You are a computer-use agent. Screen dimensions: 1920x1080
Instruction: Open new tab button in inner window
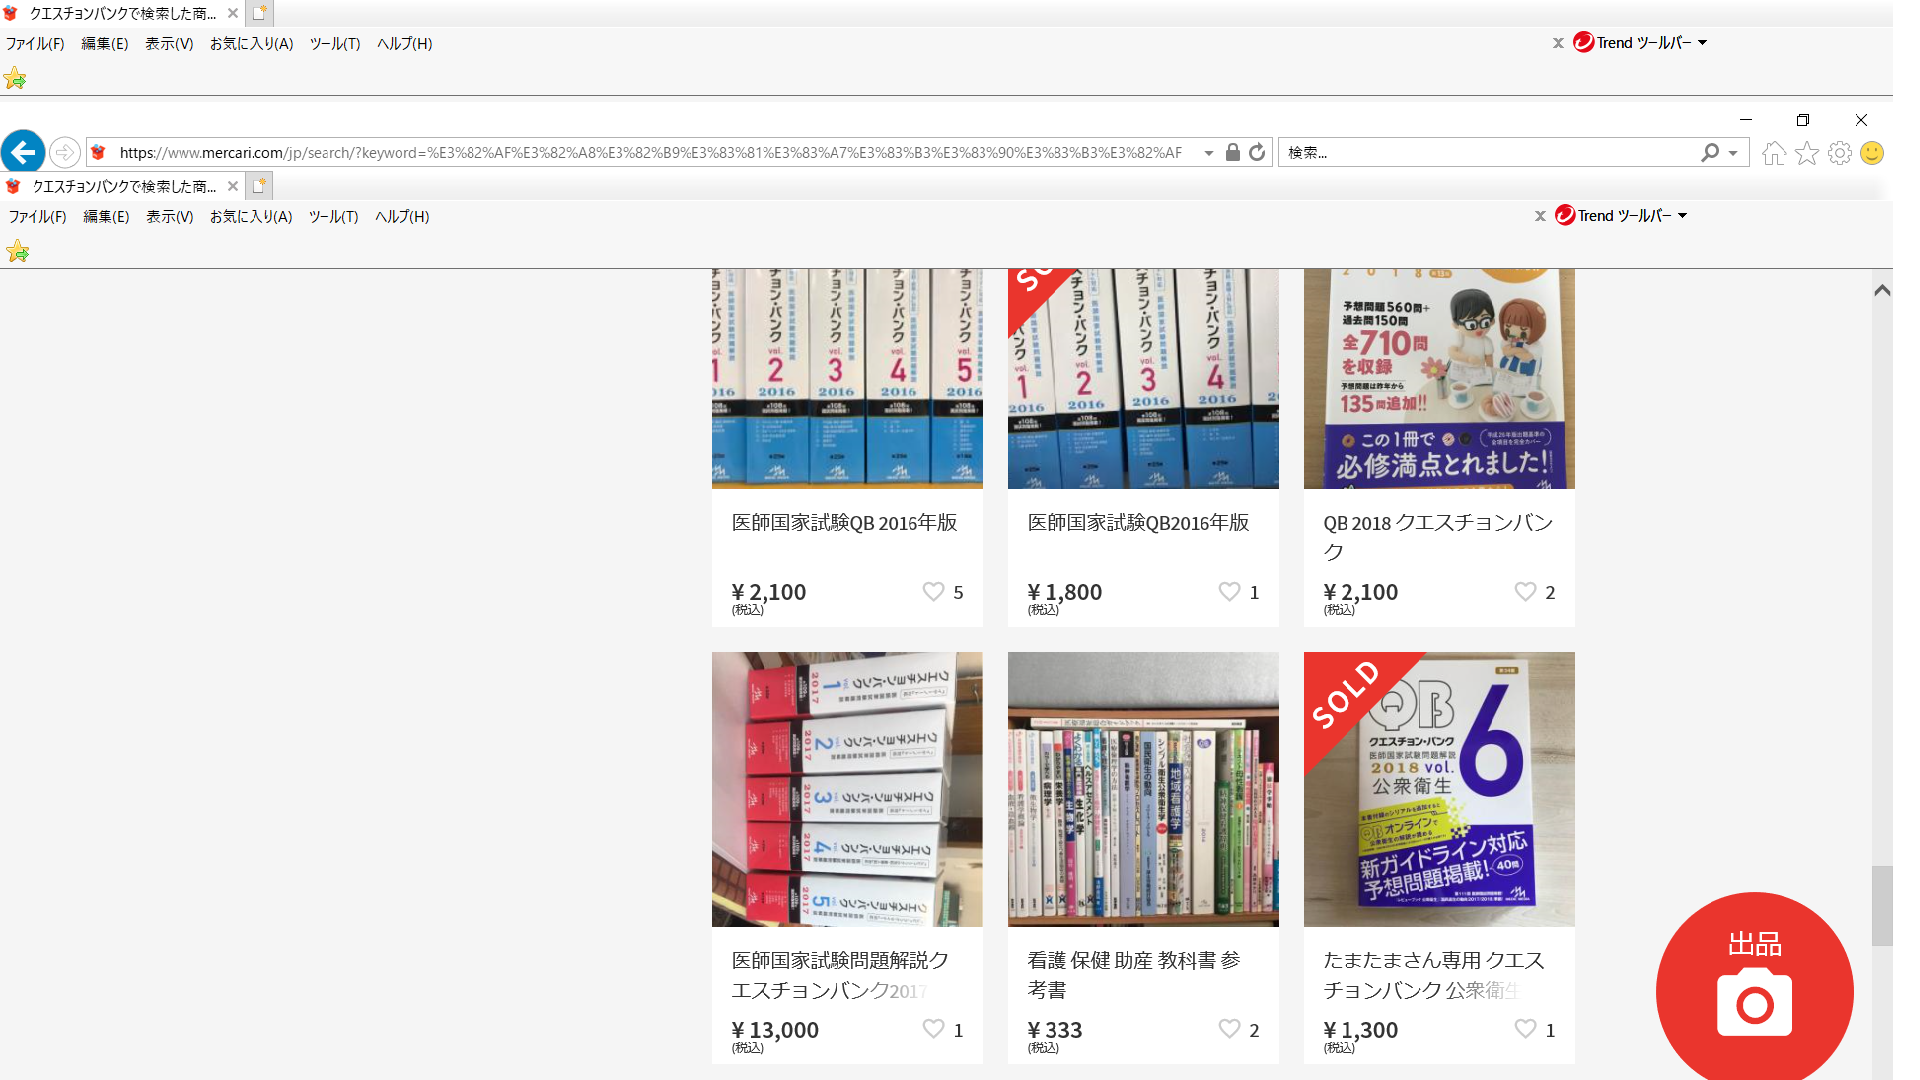tap(260, 185)
